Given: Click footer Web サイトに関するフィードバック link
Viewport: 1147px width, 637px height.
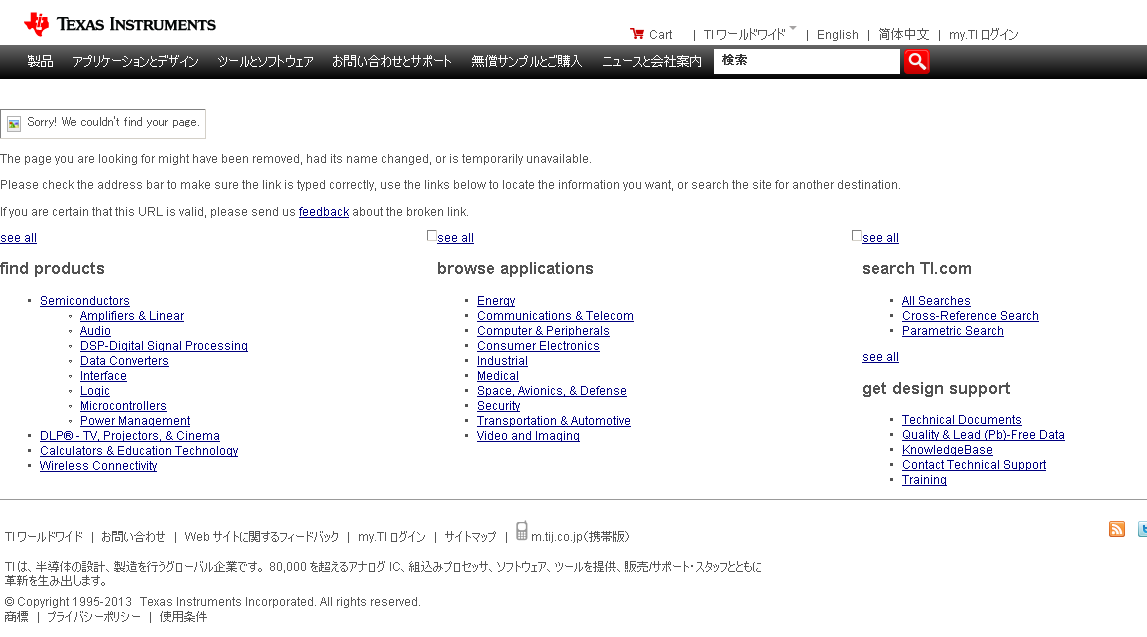Looking at the screenshot, I should (262, 537).
